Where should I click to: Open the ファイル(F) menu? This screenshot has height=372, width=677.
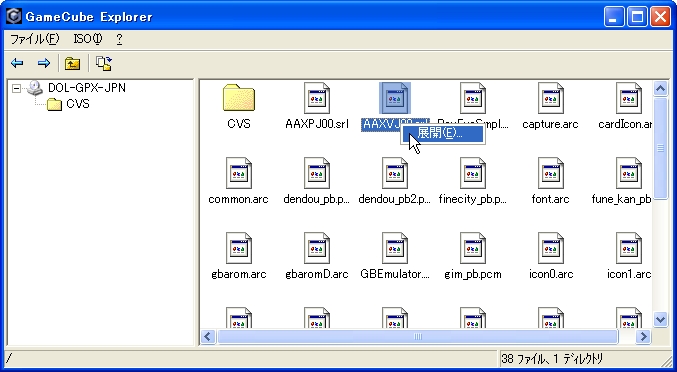[x=35, y=39]
